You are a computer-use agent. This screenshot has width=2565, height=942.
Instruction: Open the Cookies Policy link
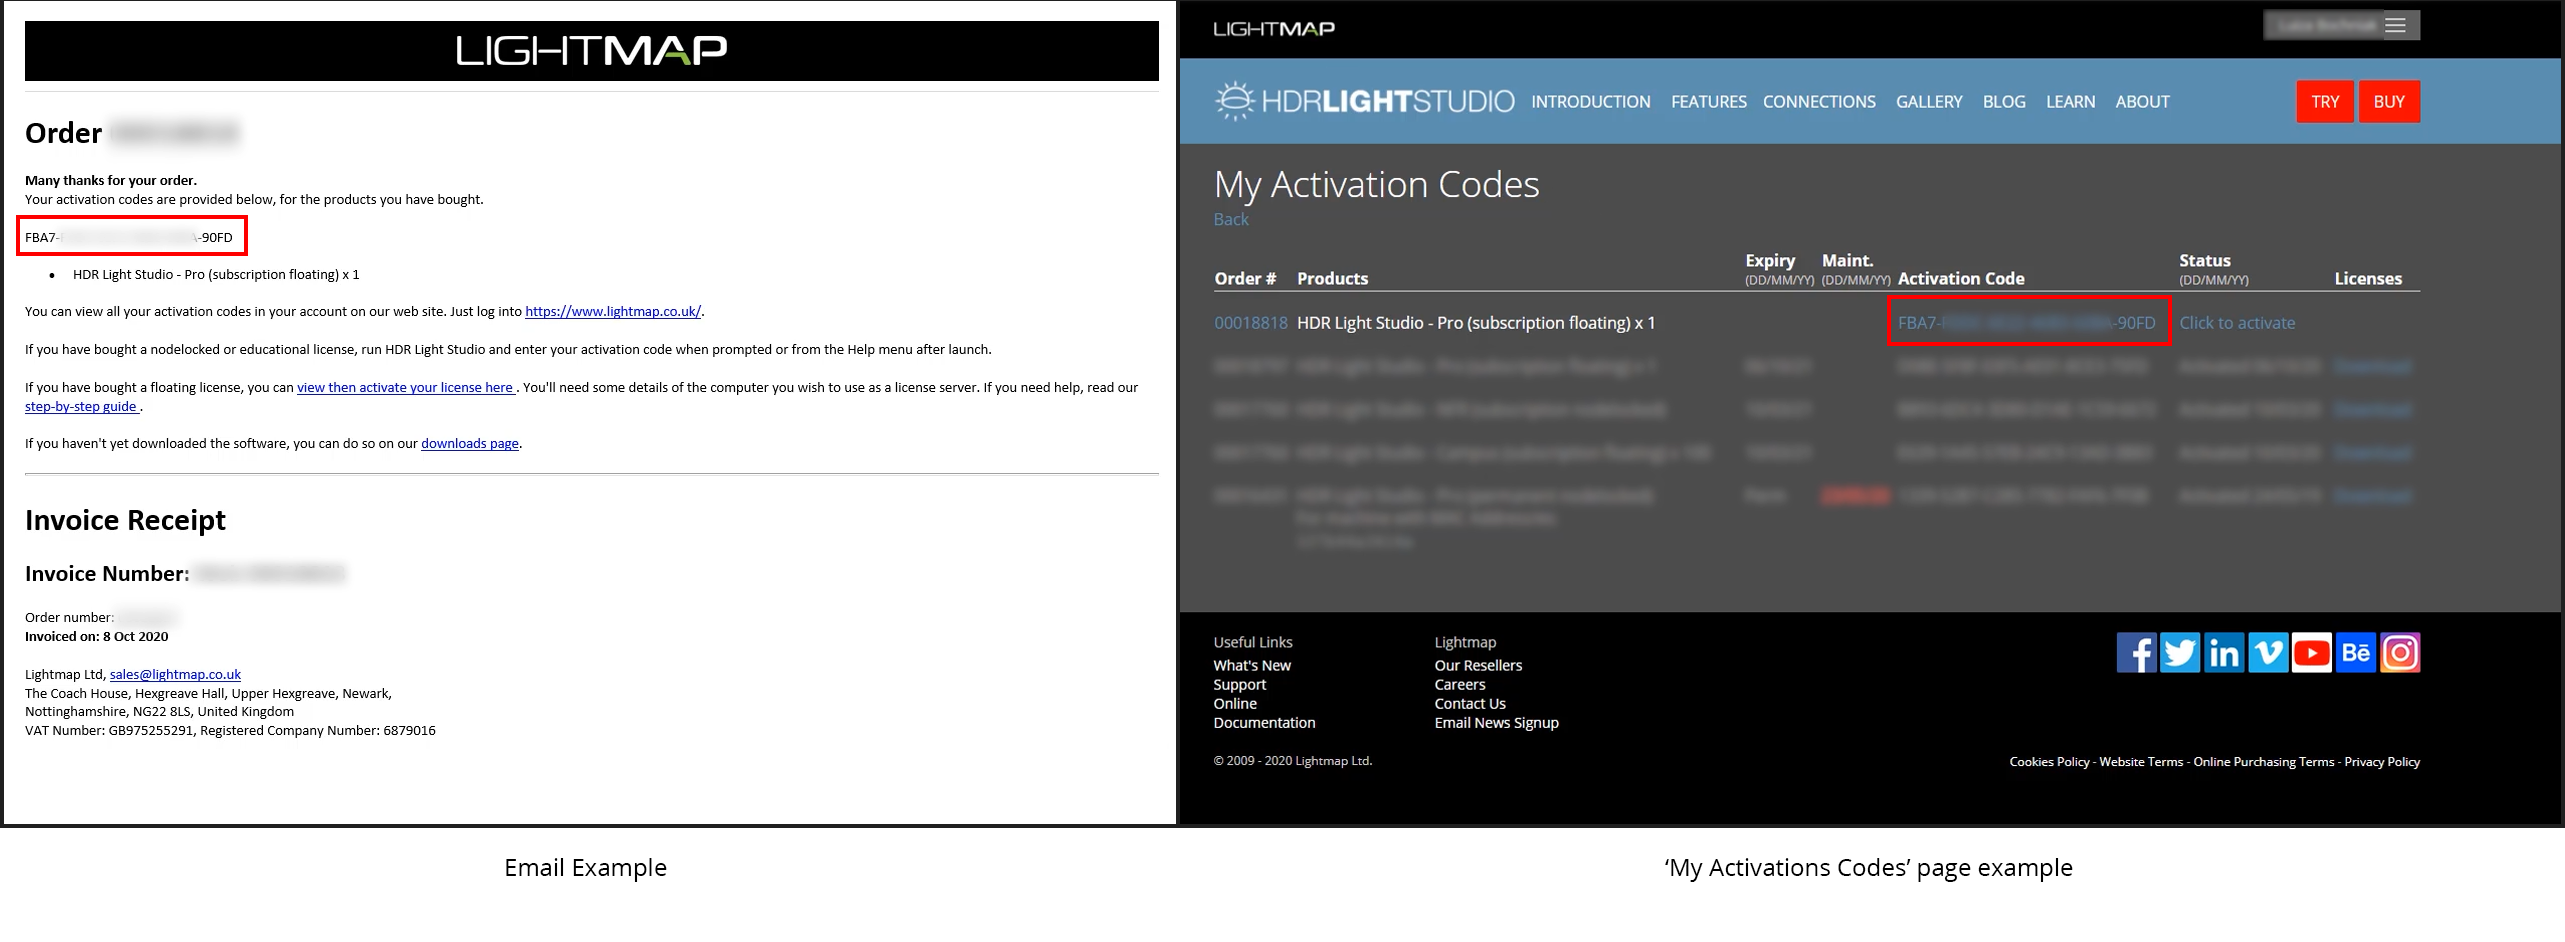click(2049, 762)
